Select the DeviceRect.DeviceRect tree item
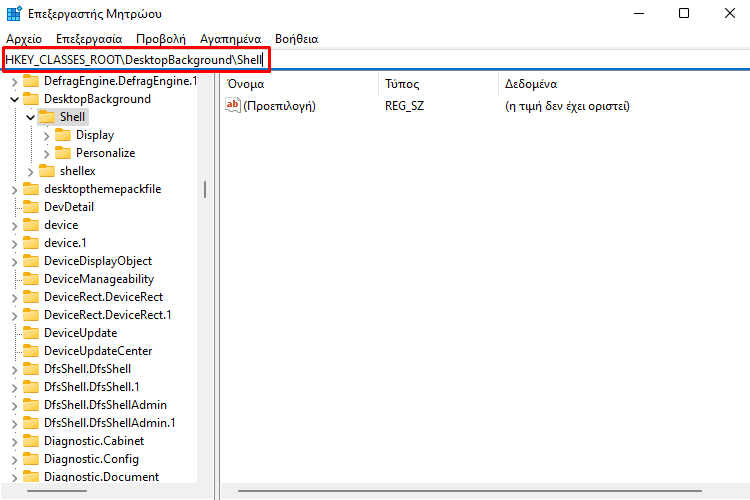Screen dimensions: 750x500 click(103, 297)
